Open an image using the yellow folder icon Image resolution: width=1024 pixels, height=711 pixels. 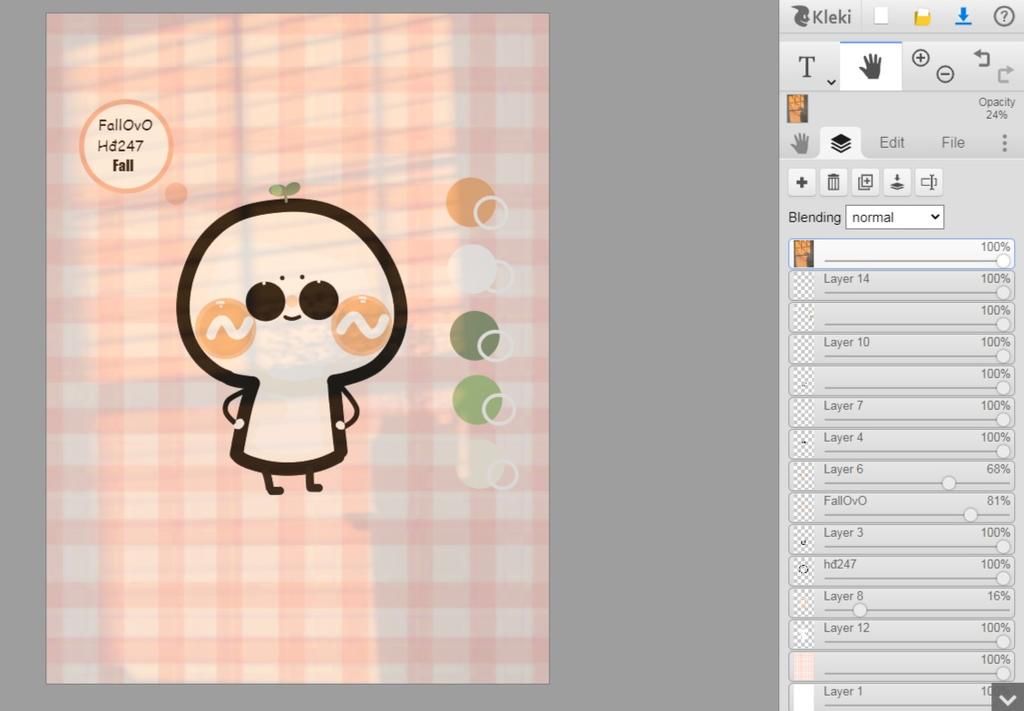click(x=922, y=16)
